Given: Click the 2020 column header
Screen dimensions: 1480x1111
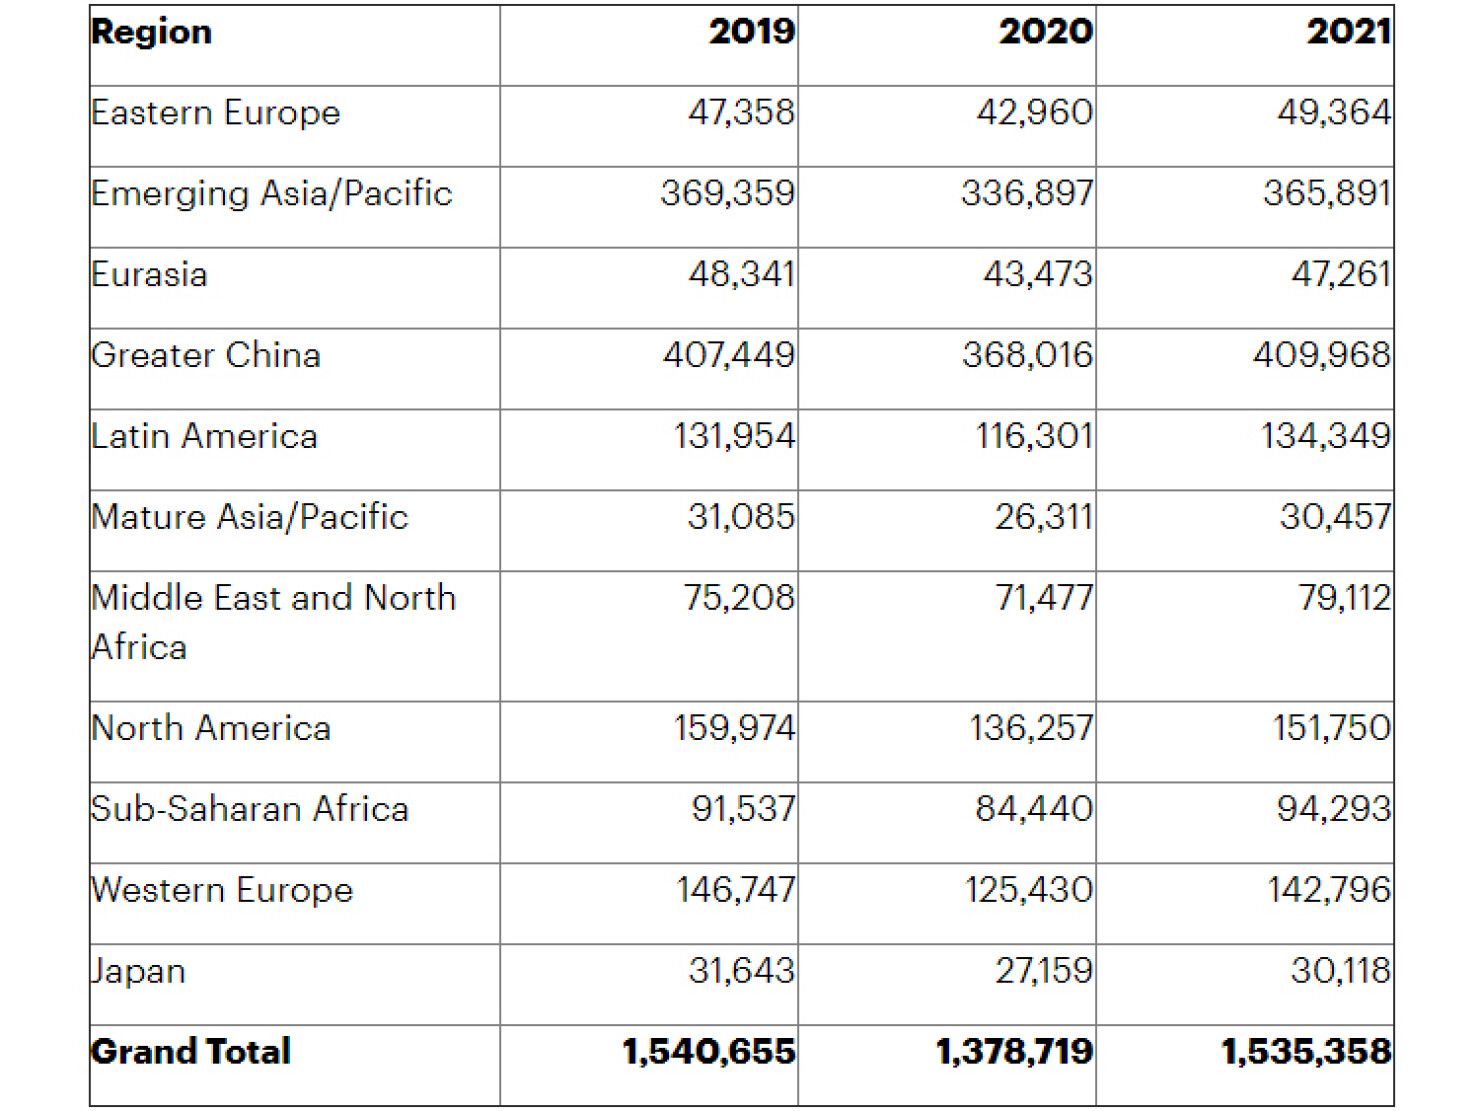Looking at the screenshot, I should pyautogui.click(x=1045, y=32).
